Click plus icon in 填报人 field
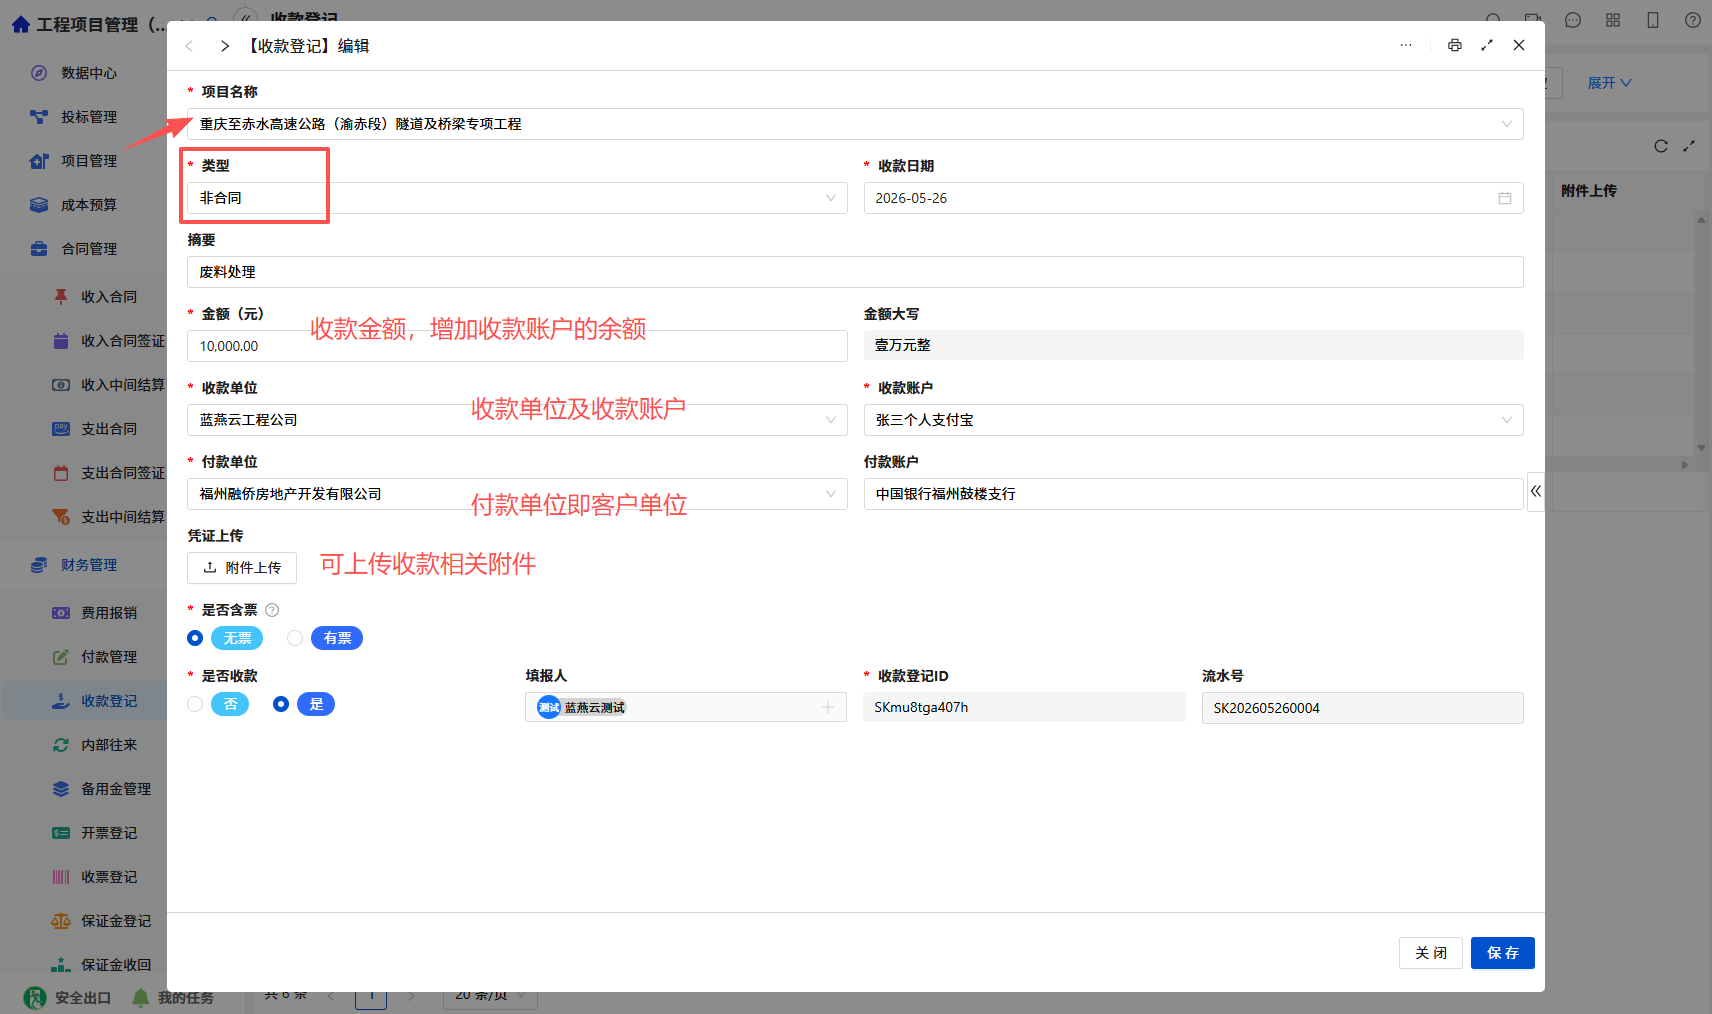This screenshot has height=1014, width=1712. click(x=828, y=707)
